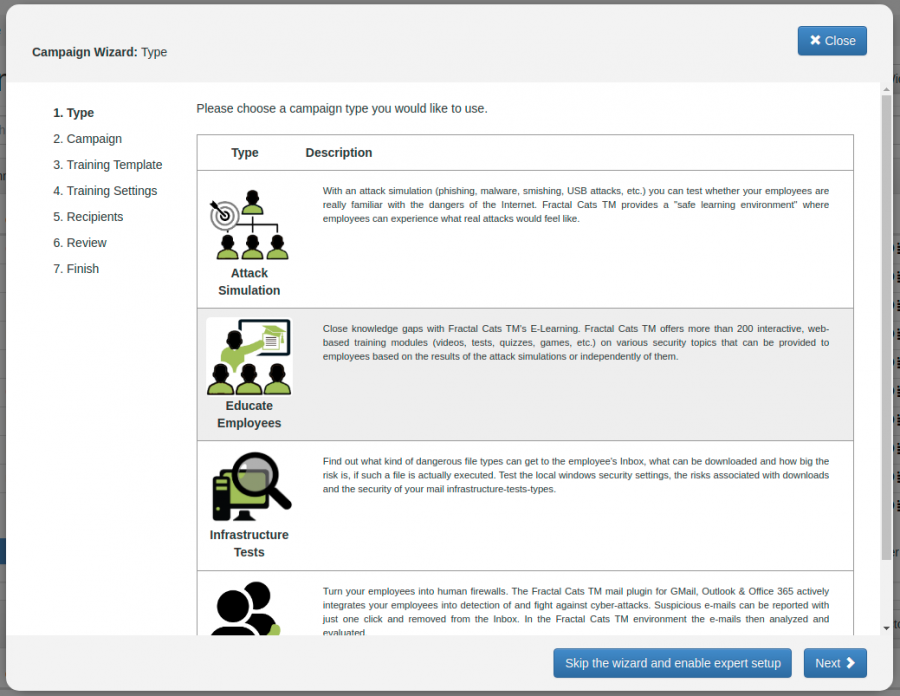Click the Educate Employees label text
This screenshot has height=696, width=900.
tap(249, 414)
